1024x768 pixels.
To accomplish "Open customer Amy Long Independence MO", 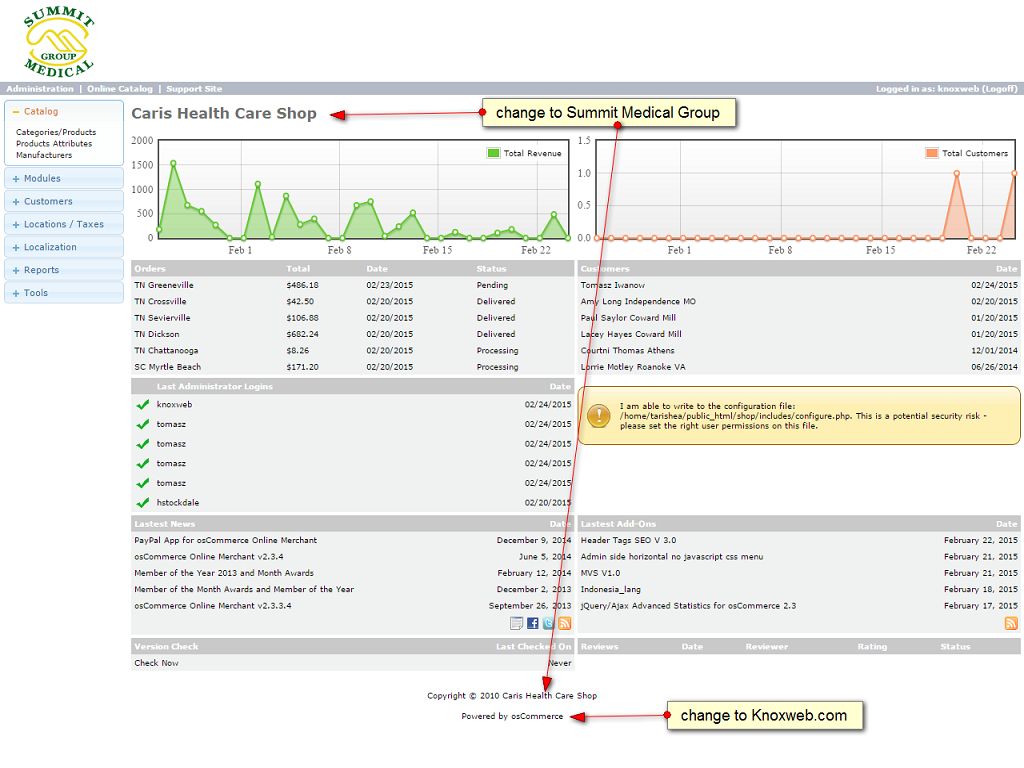I will (x=638, y=302).
